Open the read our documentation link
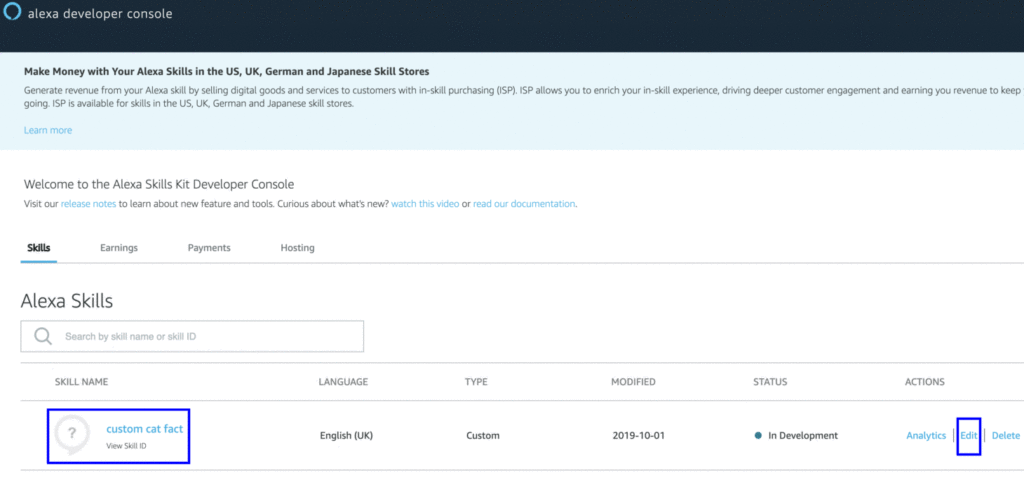 pyautogui.click(x=524, y=204)
